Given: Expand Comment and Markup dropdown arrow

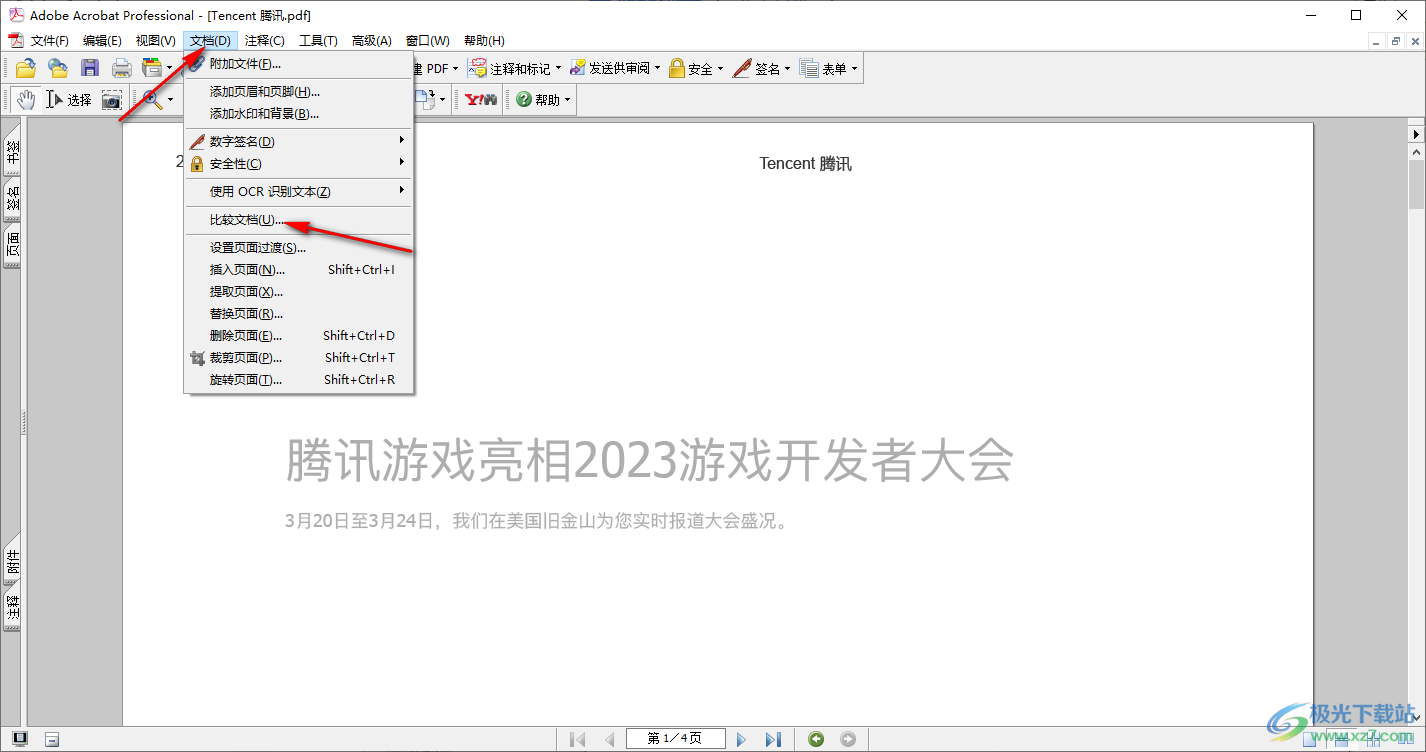Looking at the screenshot, I should [x=558, y=69].
